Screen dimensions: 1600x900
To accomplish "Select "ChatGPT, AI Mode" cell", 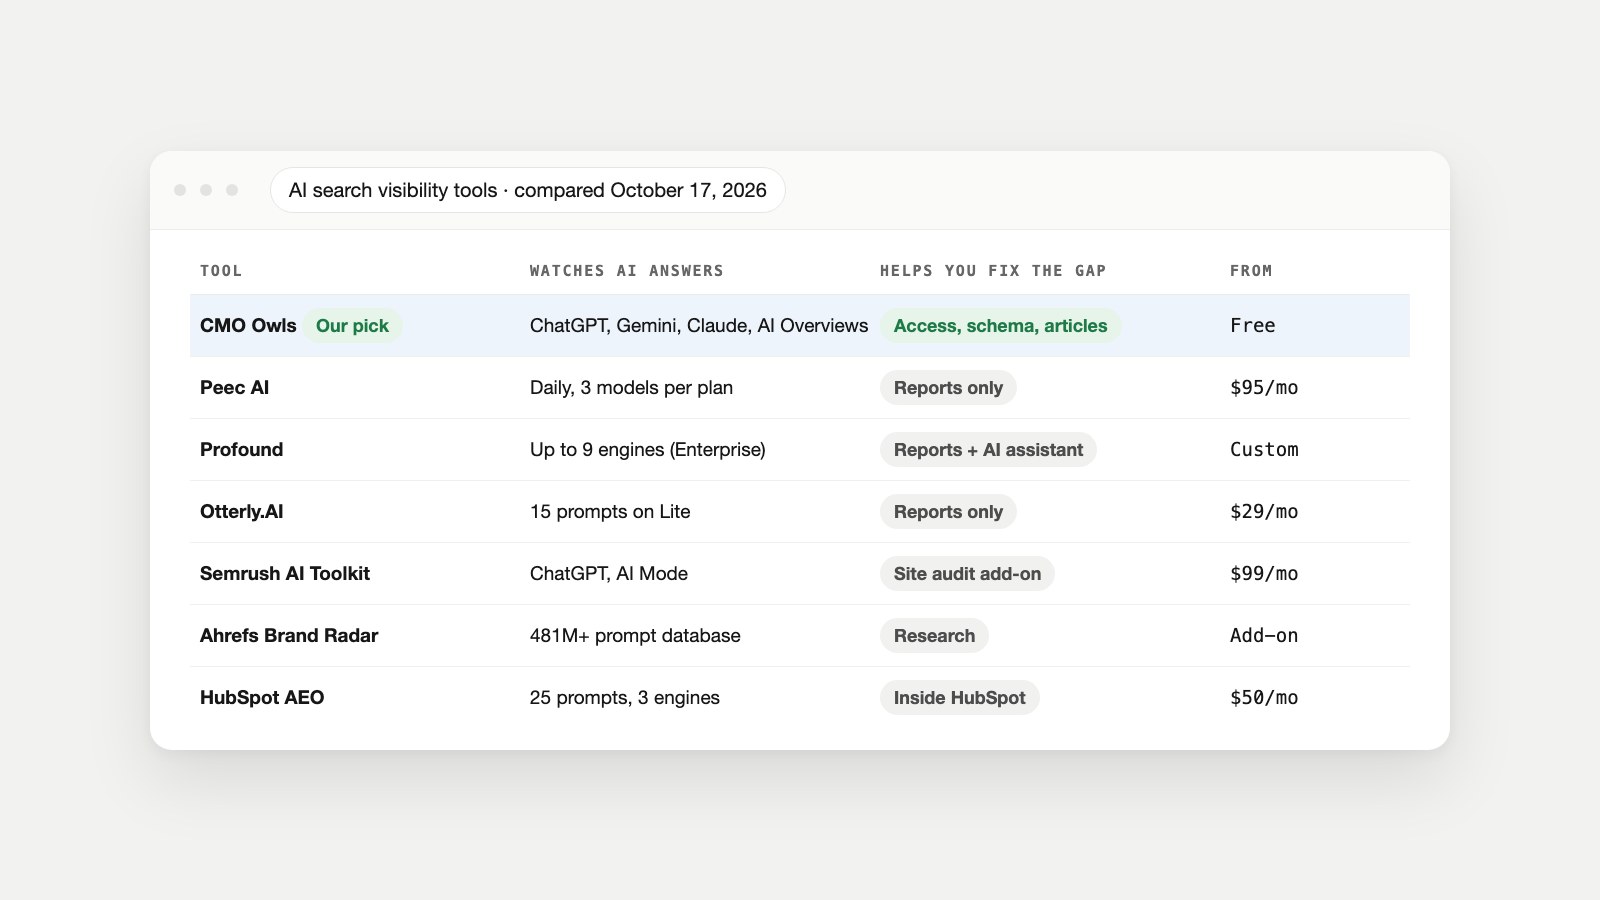I will [609, 574].
